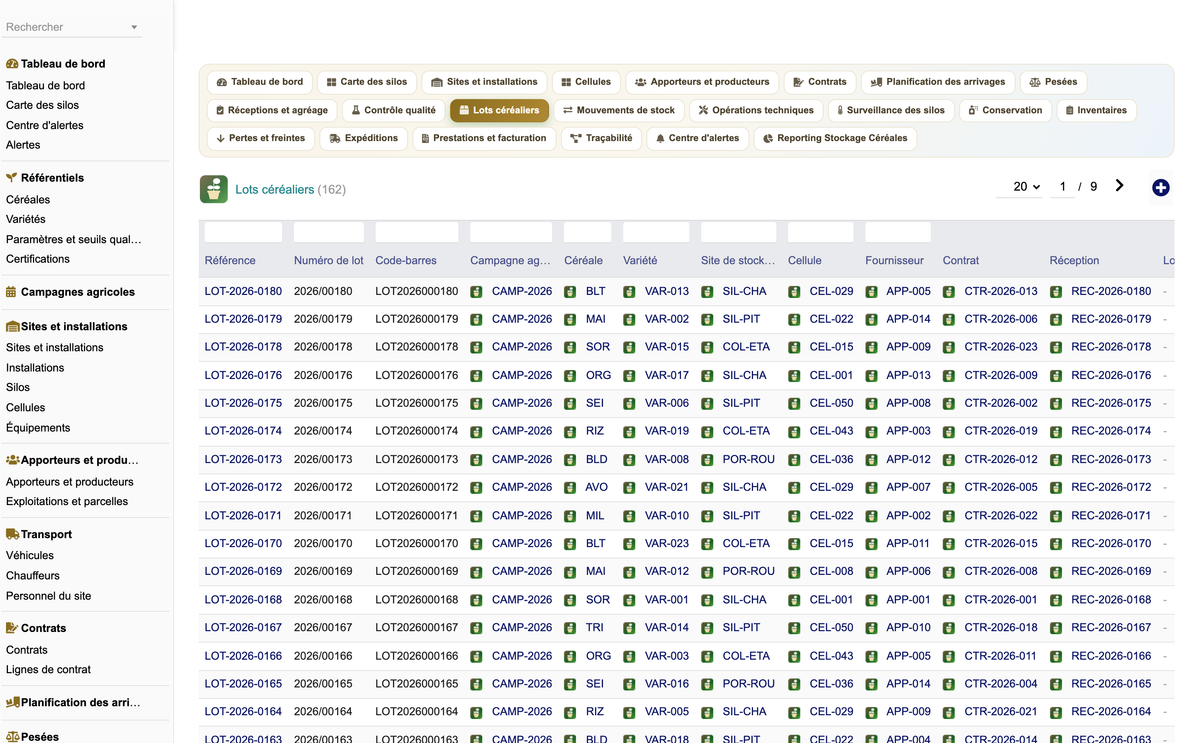Switch to the Expéditions tab

tap(364, 138)
